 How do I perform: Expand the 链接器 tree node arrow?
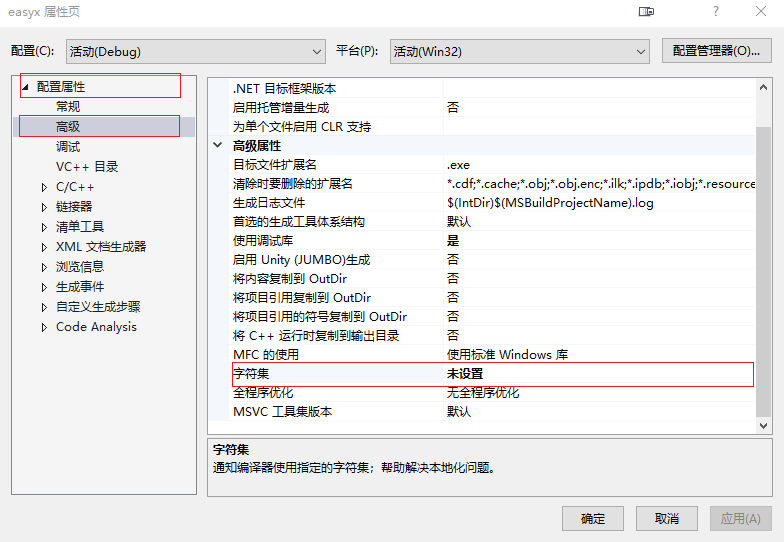point(44,207)
